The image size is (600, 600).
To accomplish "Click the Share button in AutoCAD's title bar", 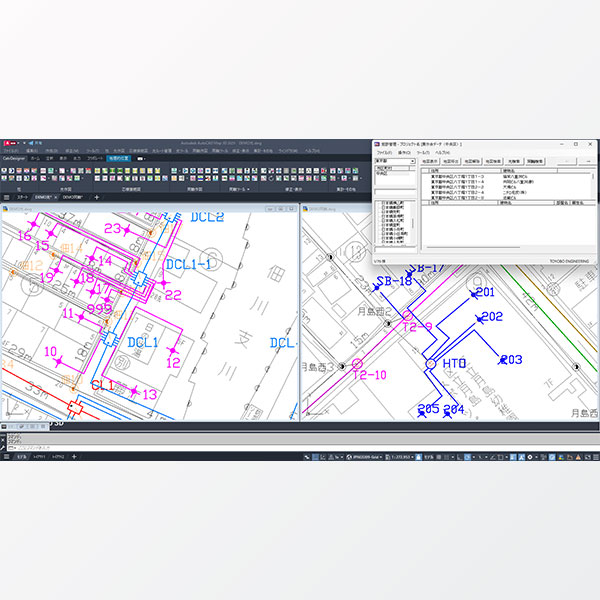I will tap(36, 143).
